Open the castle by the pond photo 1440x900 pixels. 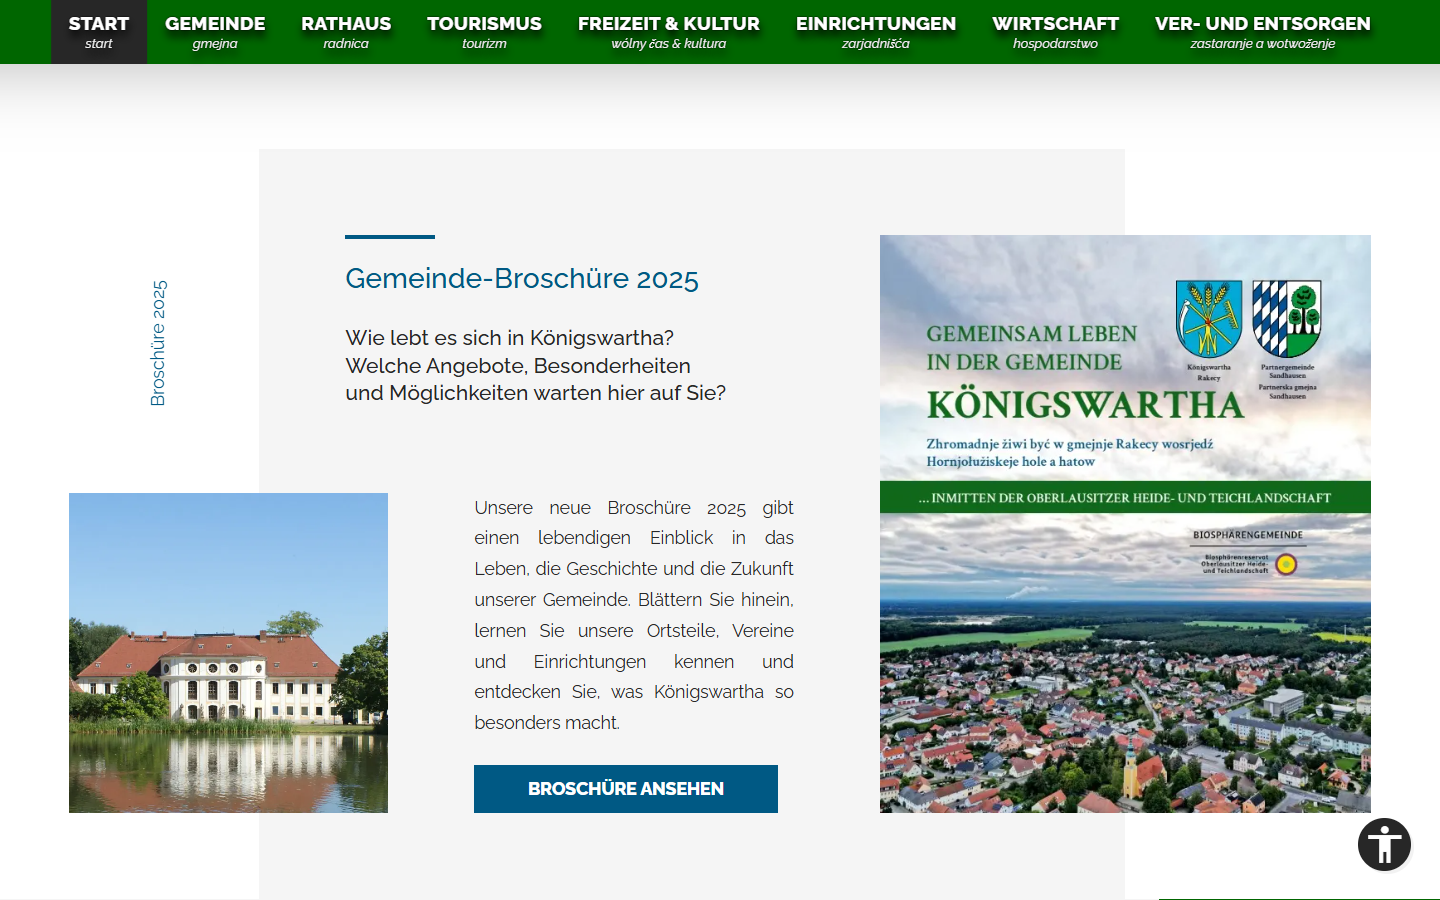click(228, 652)
